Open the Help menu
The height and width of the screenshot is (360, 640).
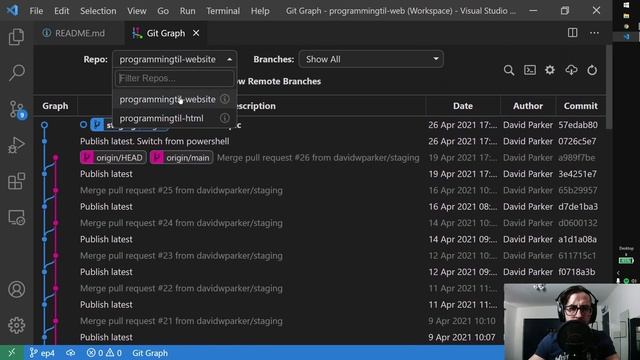point(260,11)
